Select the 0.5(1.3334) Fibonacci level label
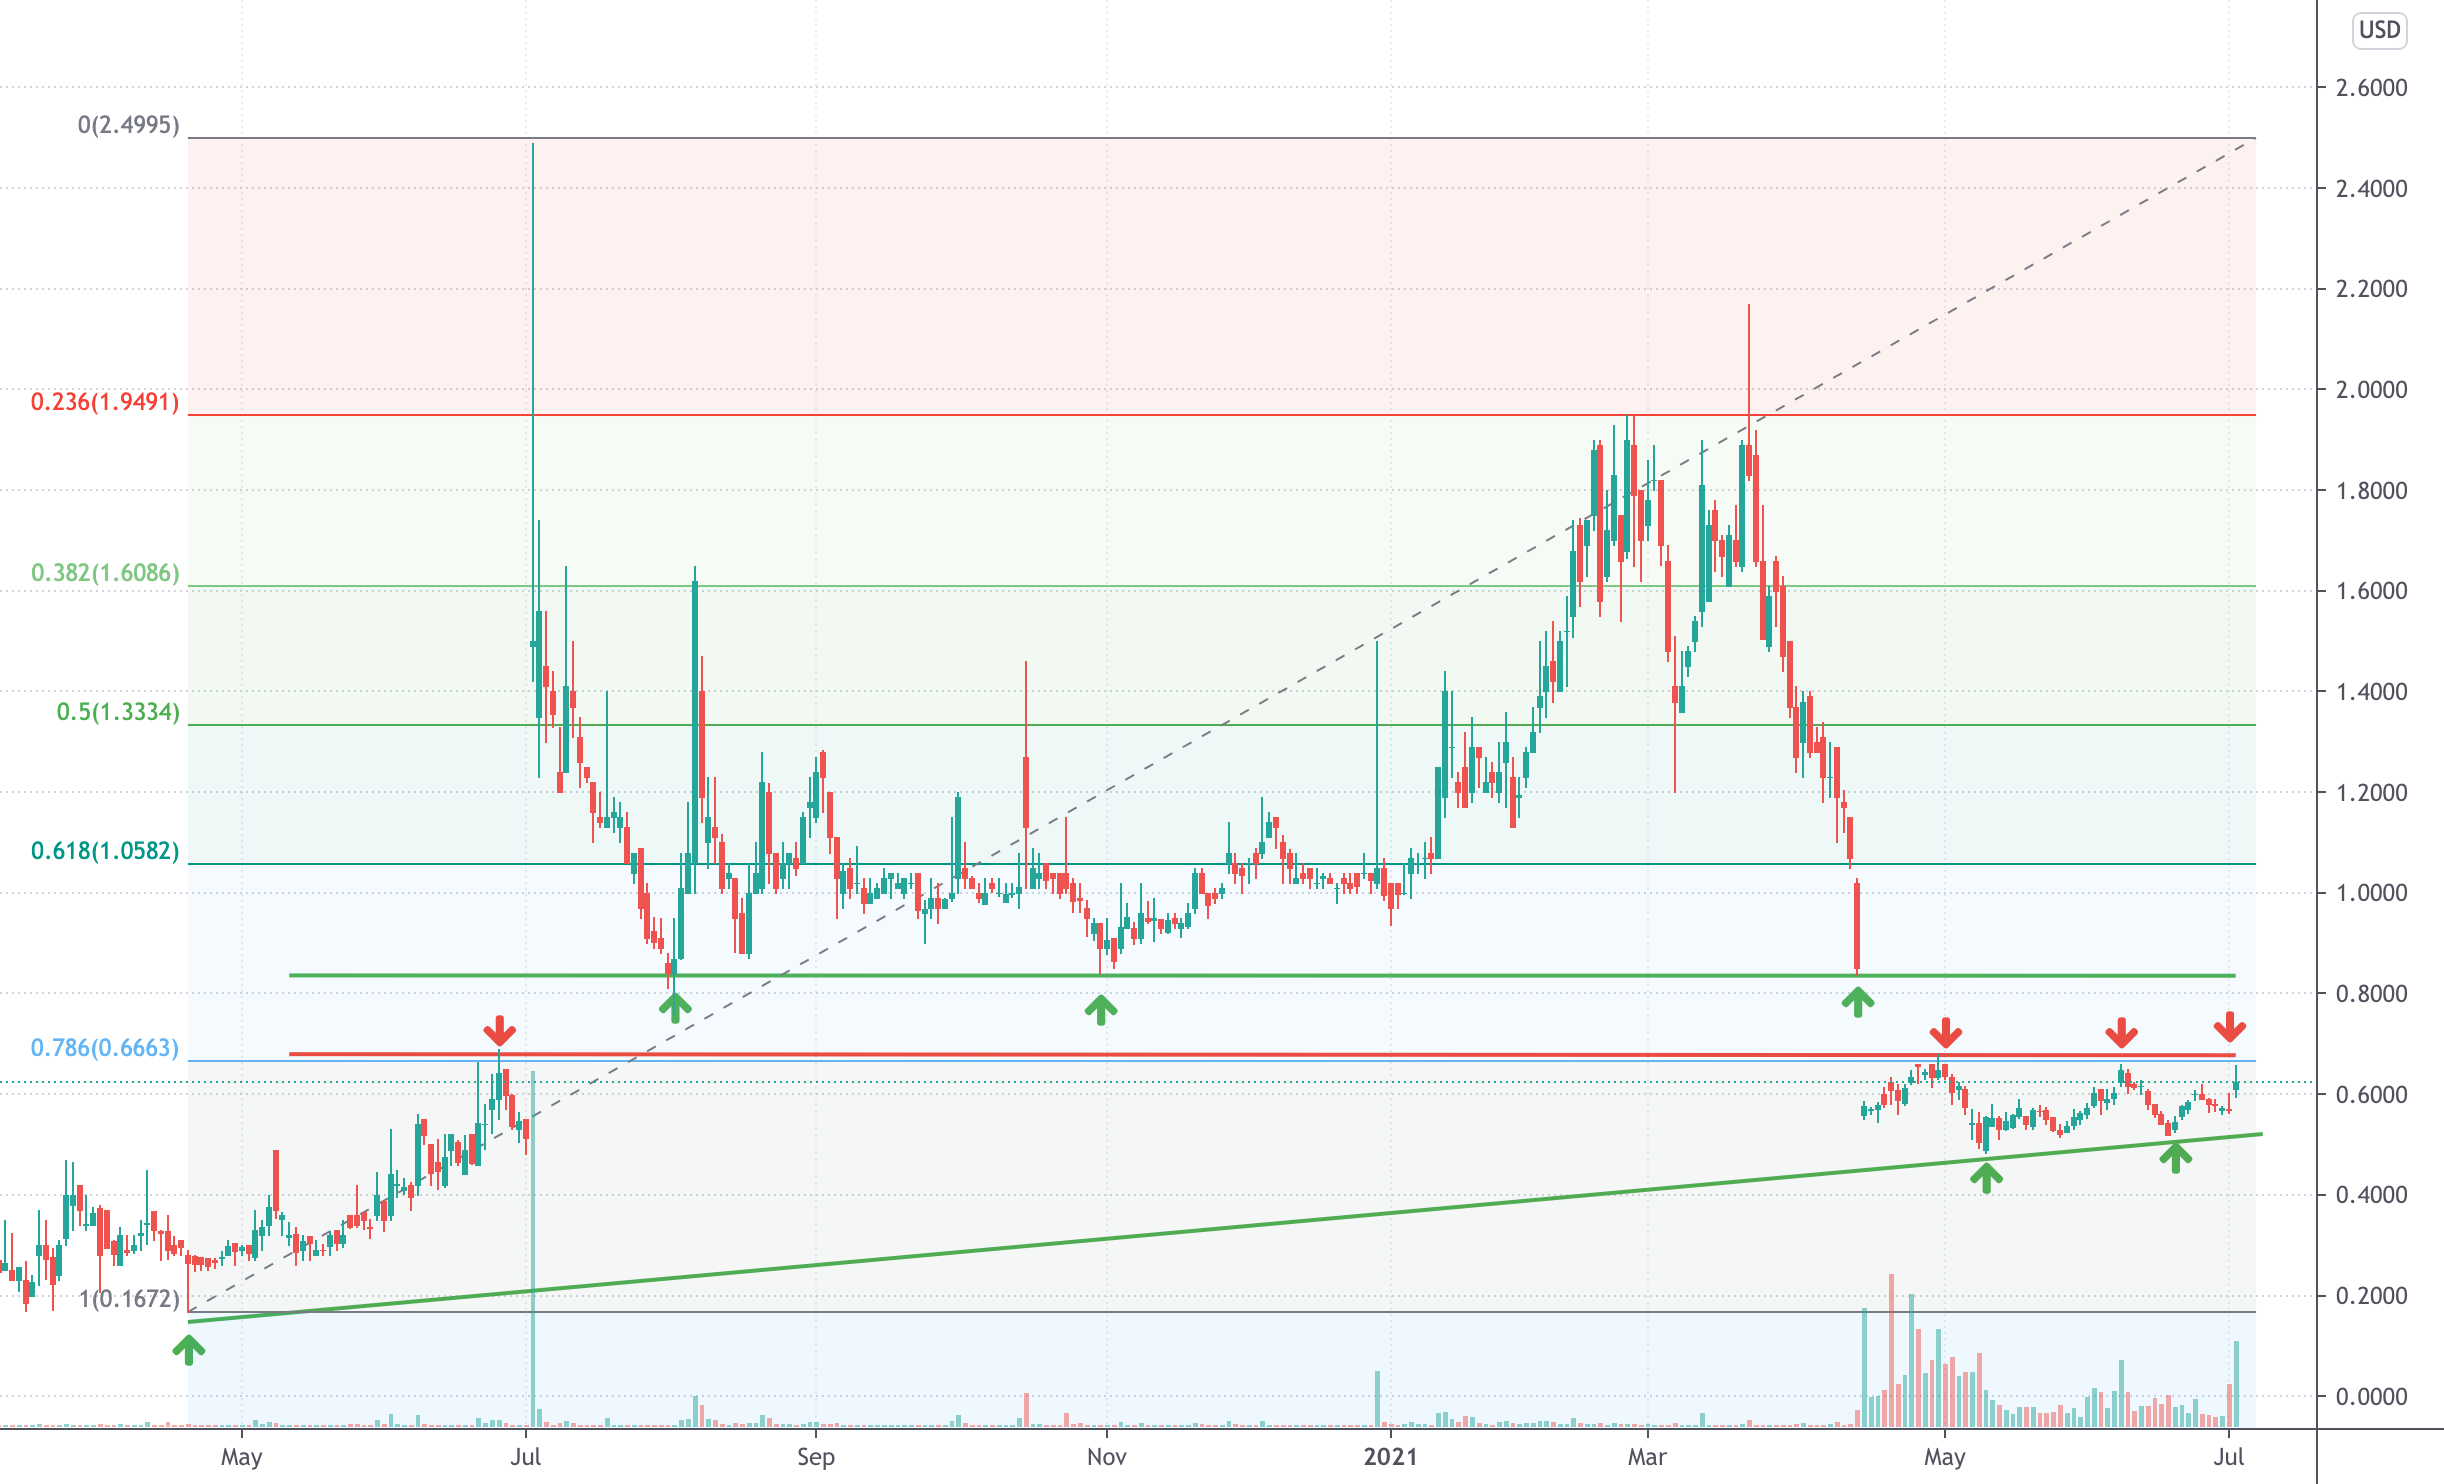Screen dimensions: 2444x1484 coord(118,712)
